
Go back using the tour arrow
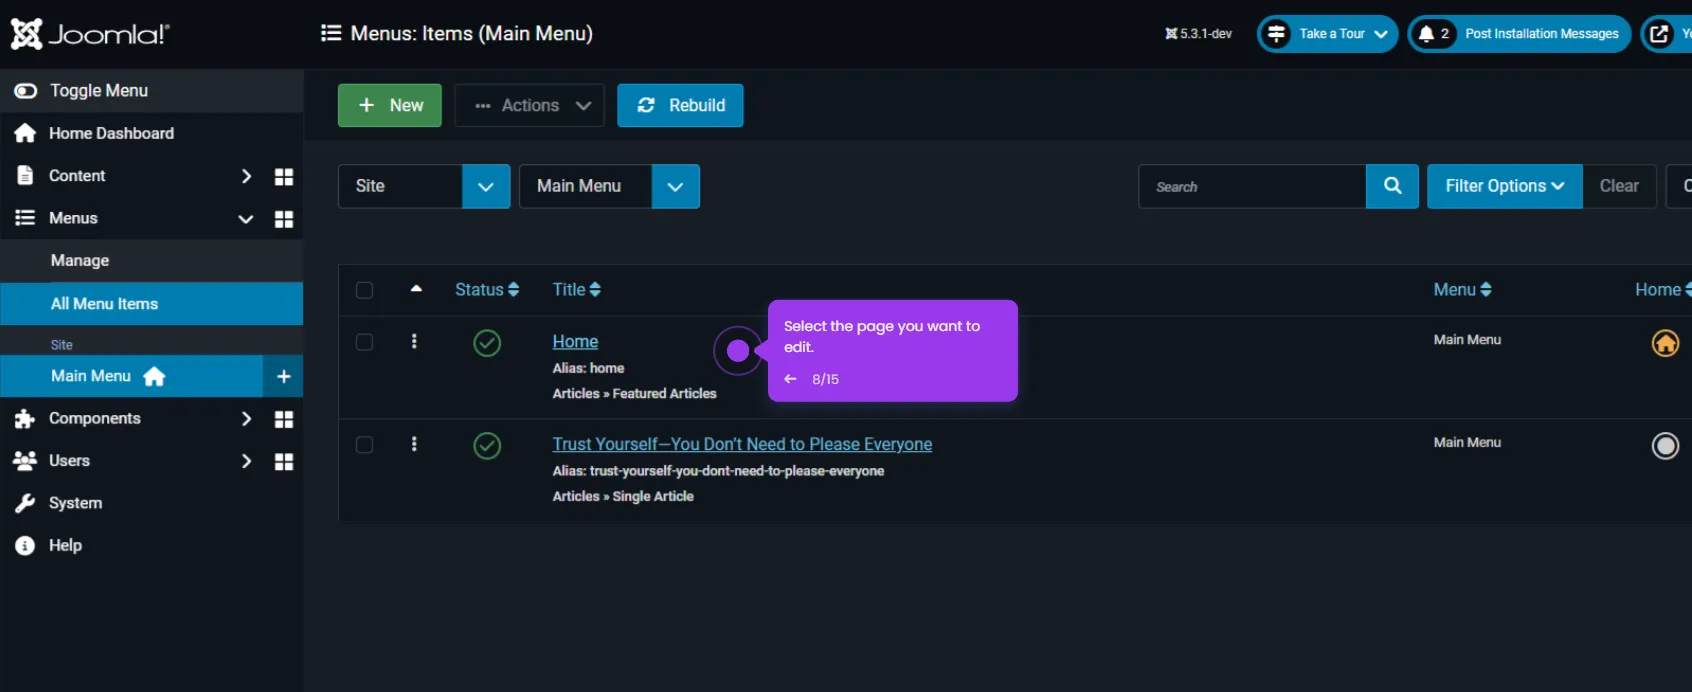pyautogui.click(x=790, y=379)
